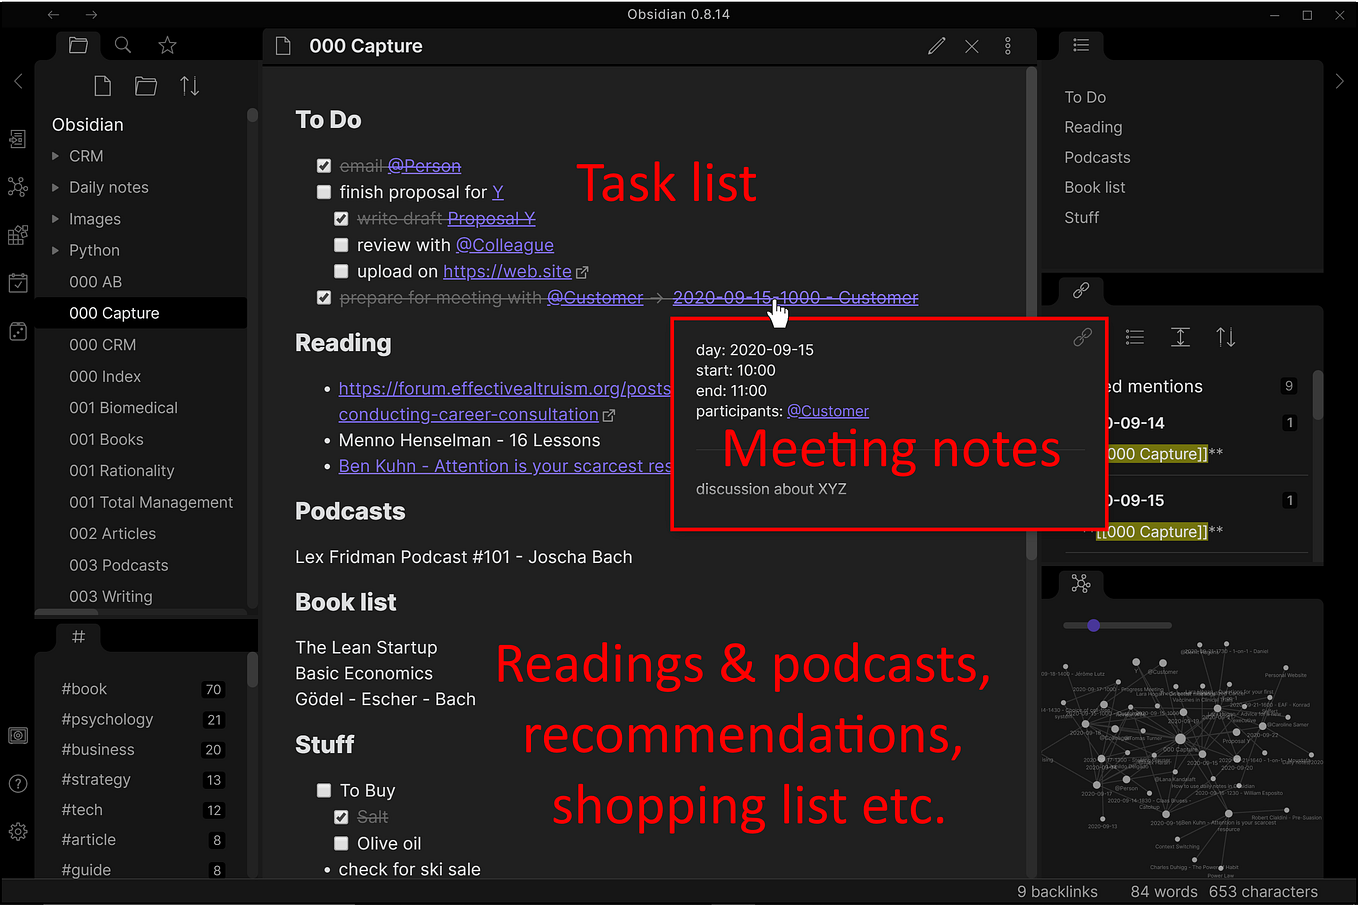Create a new folder in the file explorer

click(145, 85)
